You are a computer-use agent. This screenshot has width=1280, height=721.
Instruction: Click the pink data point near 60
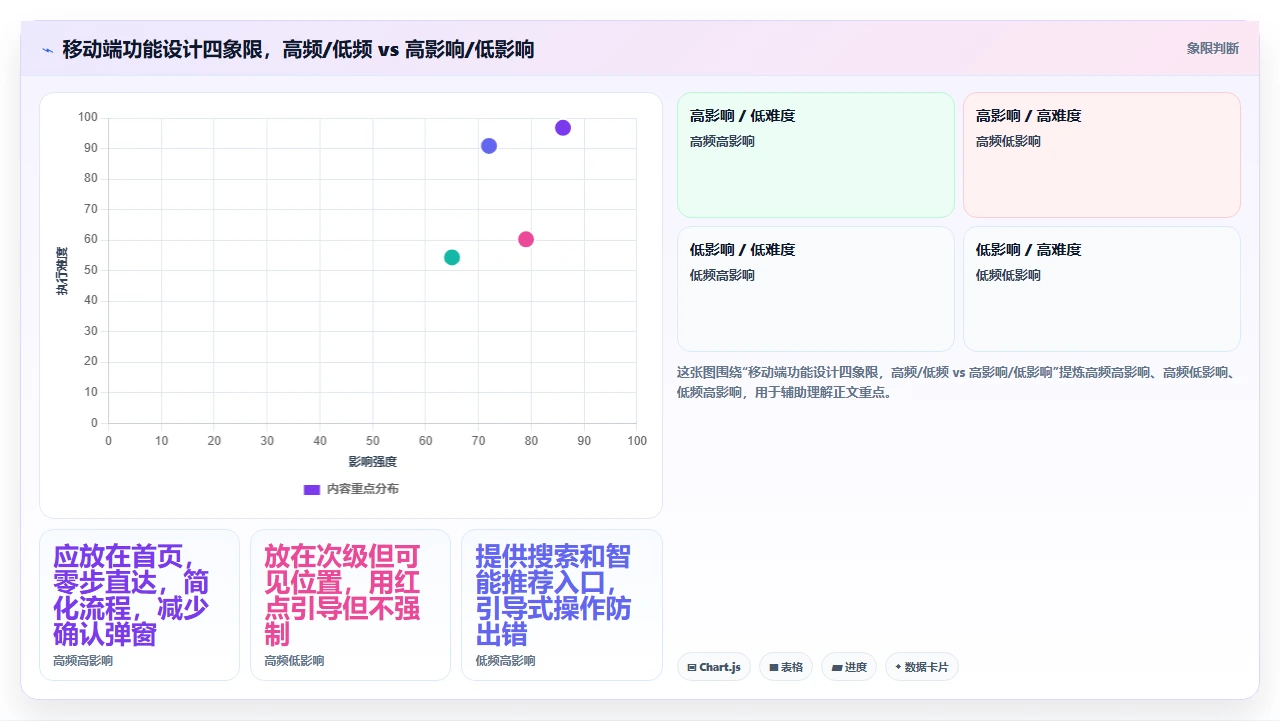coord(526,239)
